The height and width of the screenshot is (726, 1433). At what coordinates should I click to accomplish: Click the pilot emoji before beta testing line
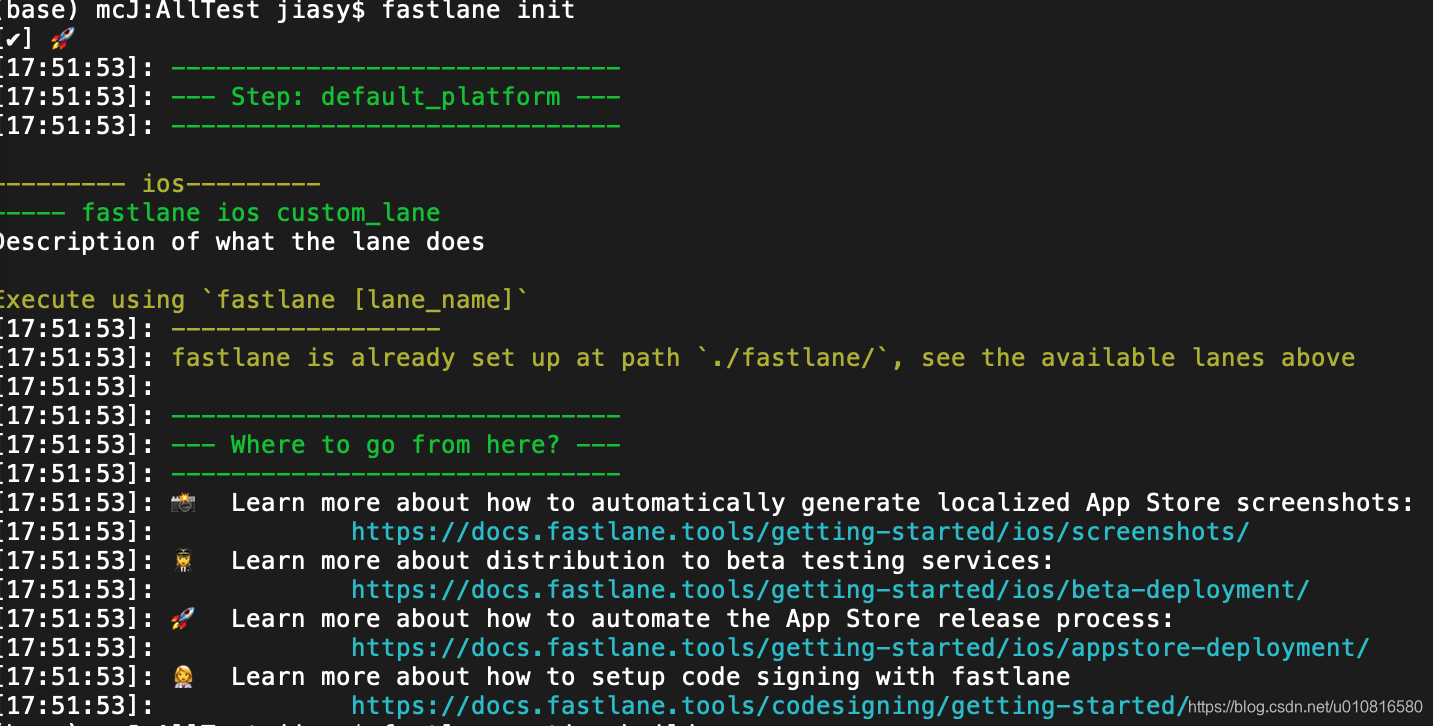183,560
